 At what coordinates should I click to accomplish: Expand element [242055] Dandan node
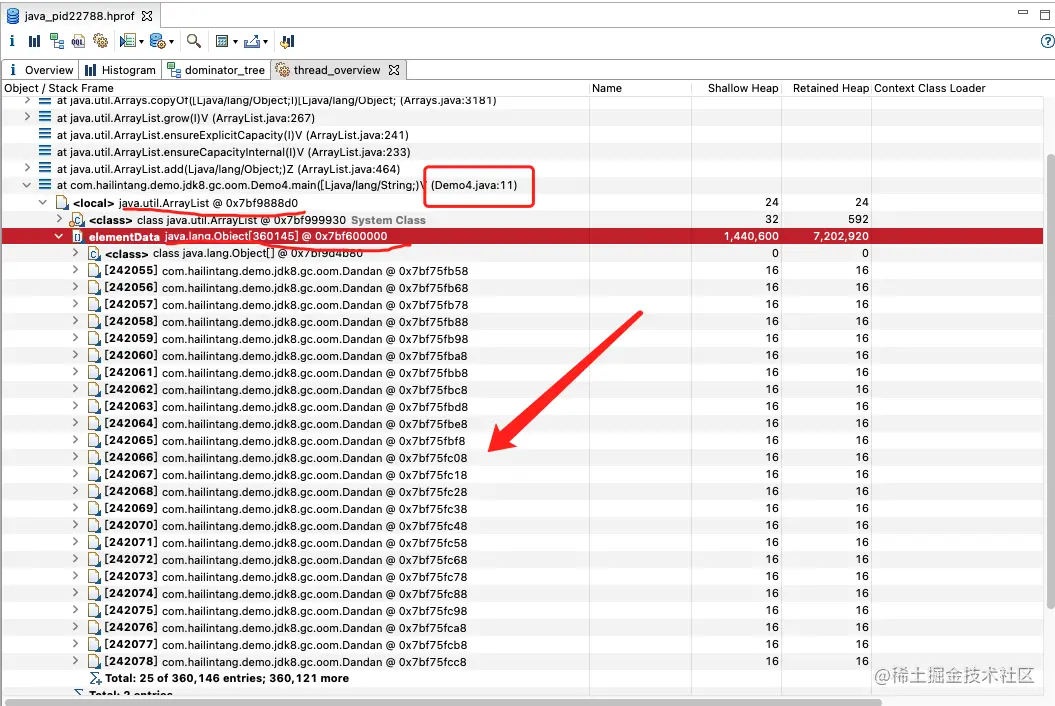(x=75, y=270)
